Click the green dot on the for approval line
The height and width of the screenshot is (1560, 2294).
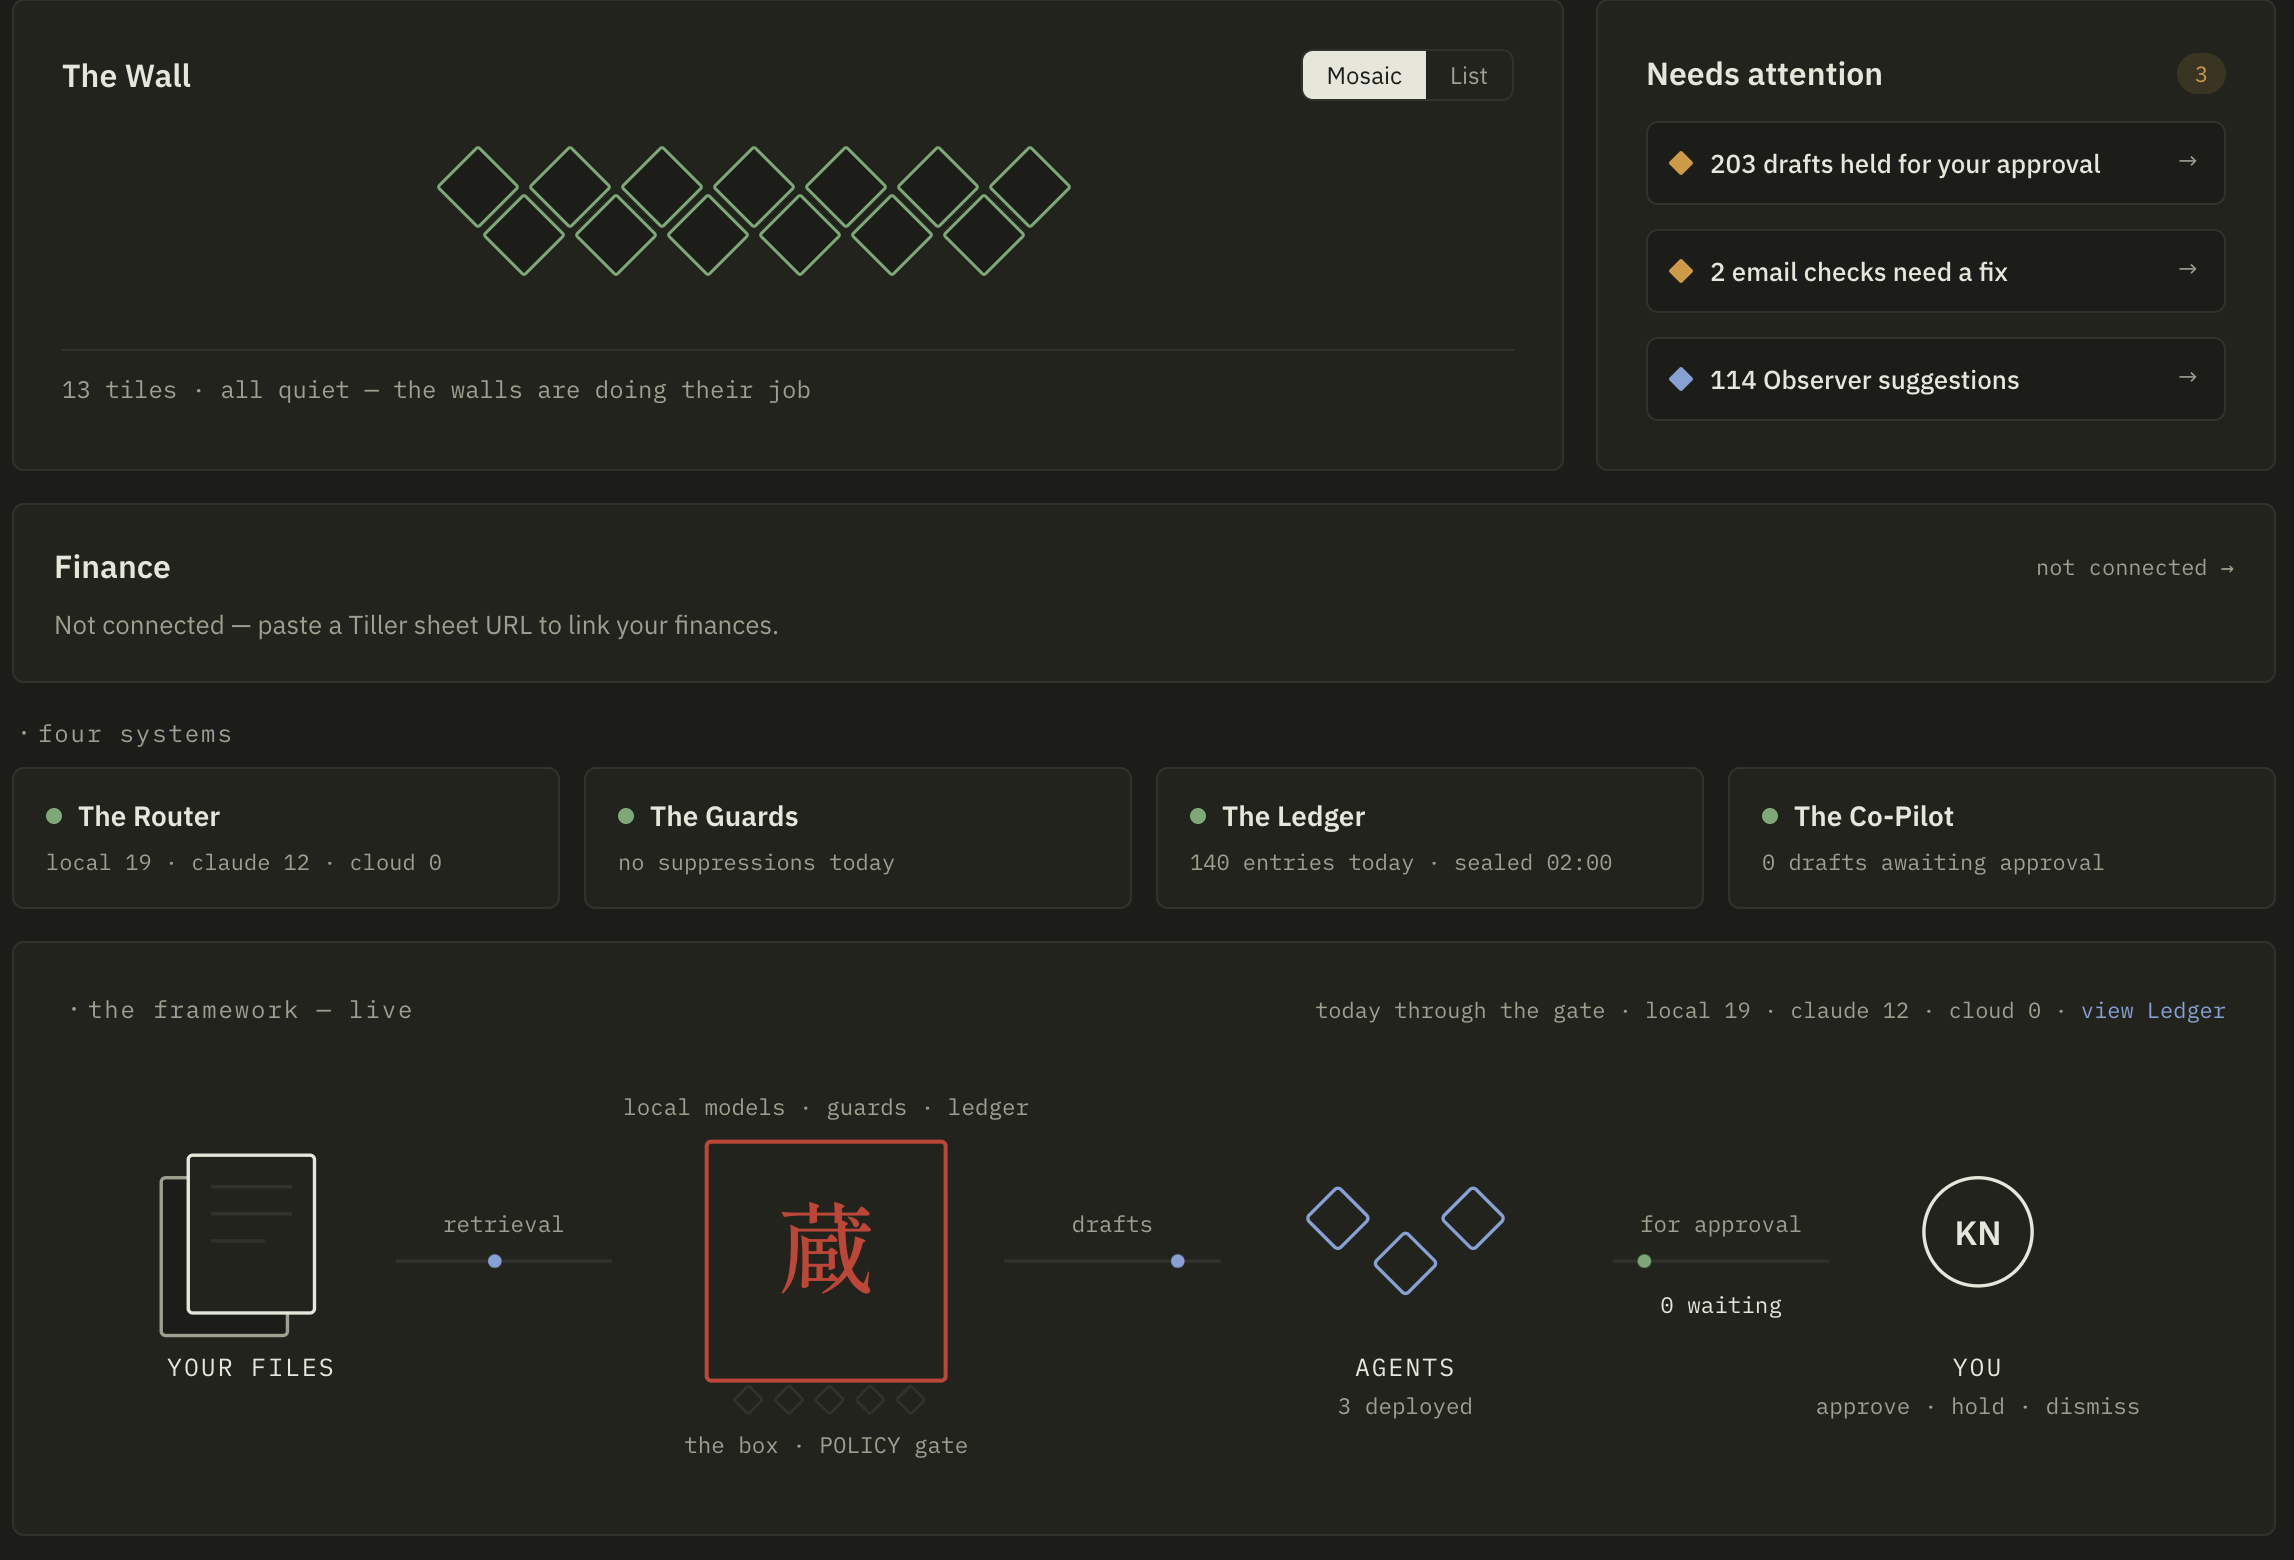1644,1261
